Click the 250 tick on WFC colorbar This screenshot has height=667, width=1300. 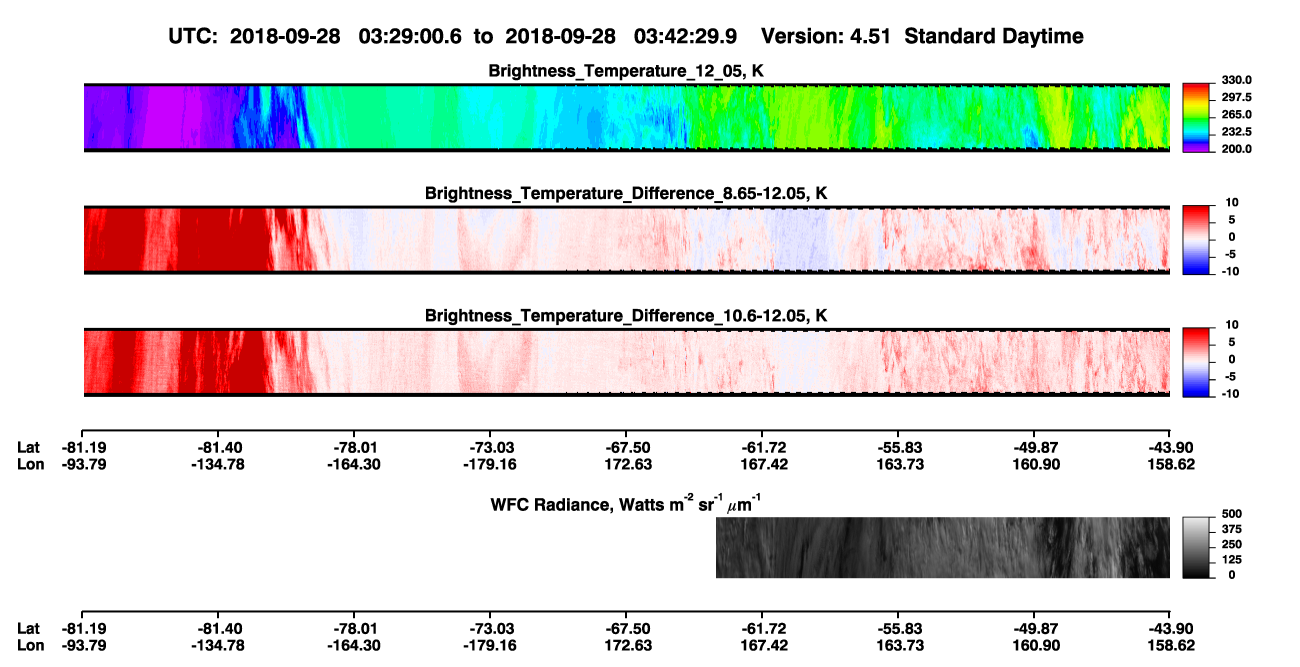[x=1232, y=544]
